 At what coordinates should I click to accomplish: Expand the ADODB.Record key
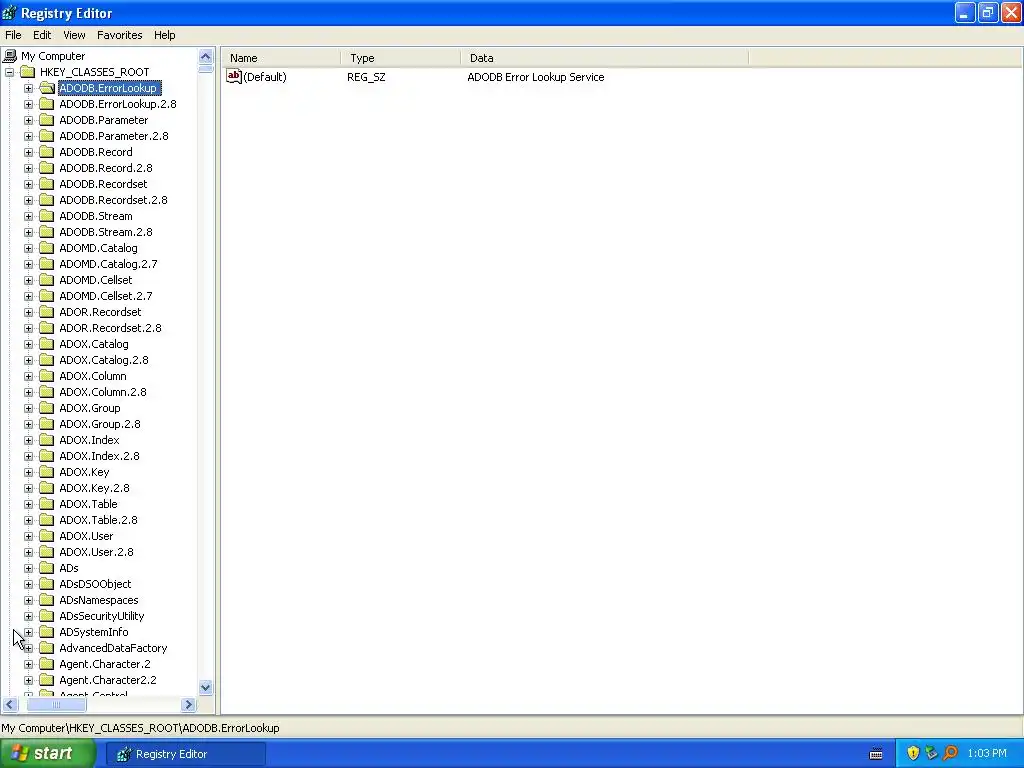coord(28,152)
